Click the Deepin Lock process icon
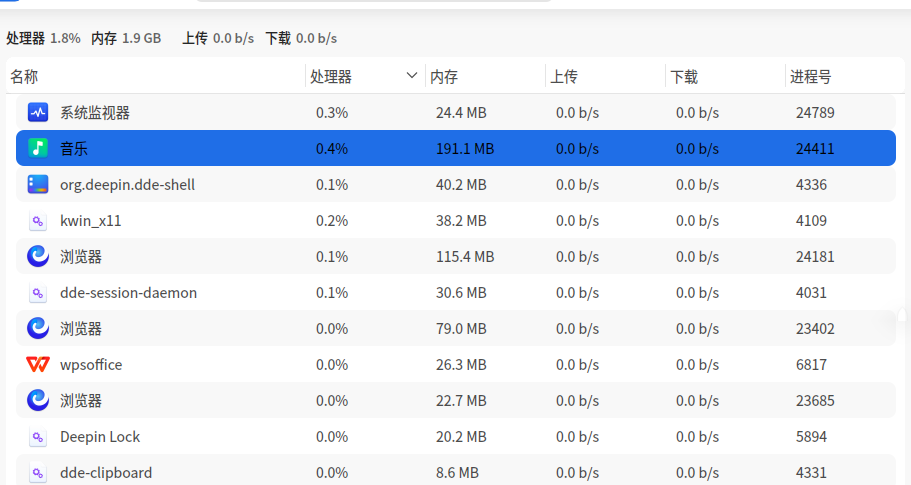The width and height of the screenshot is (911, 485). pos(38,437)
